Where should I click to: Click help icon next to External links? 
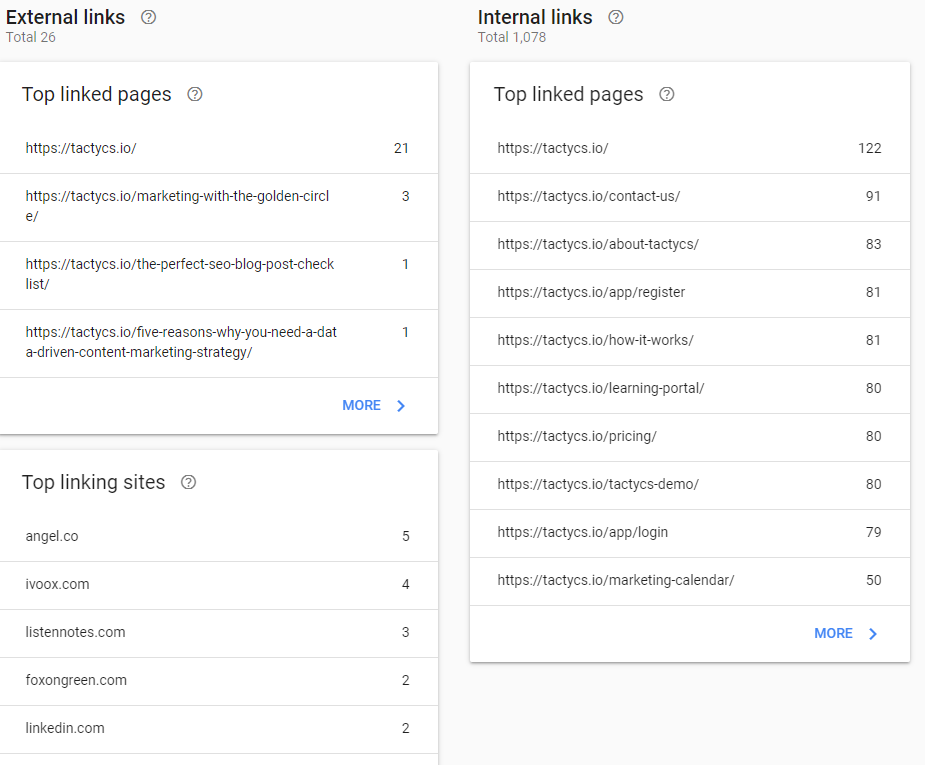[x=149, y=17]
